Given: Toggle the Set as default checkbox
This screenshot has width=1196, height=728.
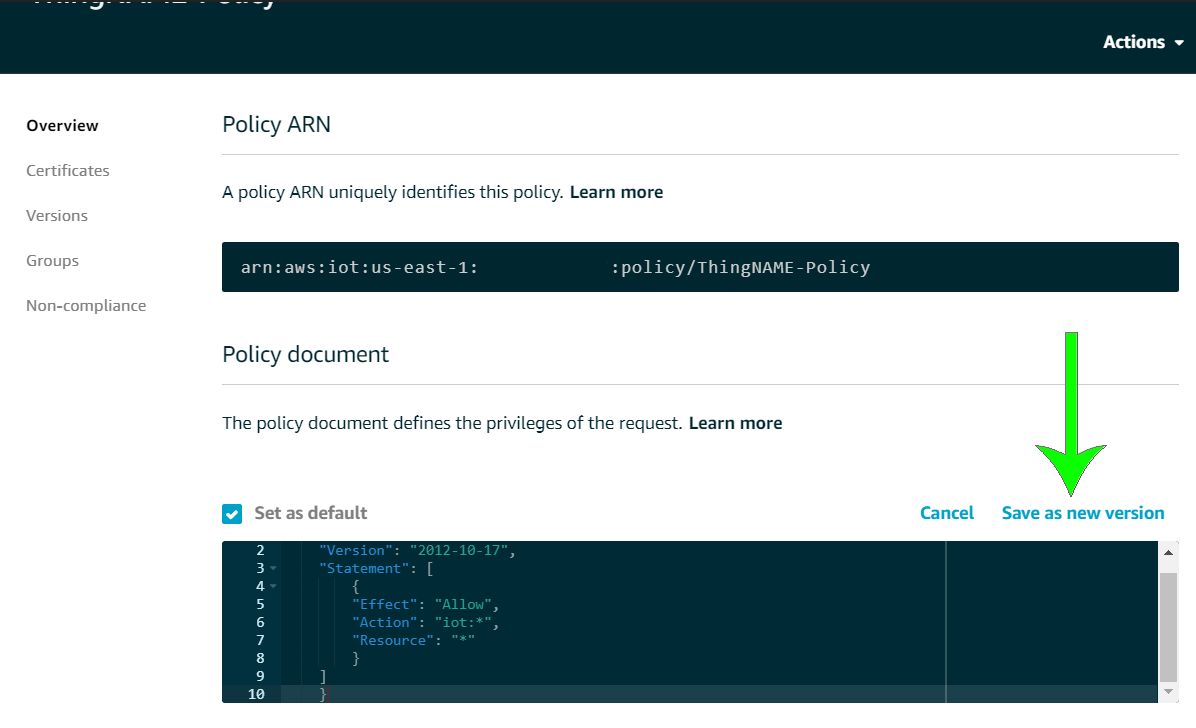Looking at the screenshot, I should click(232, 514).
